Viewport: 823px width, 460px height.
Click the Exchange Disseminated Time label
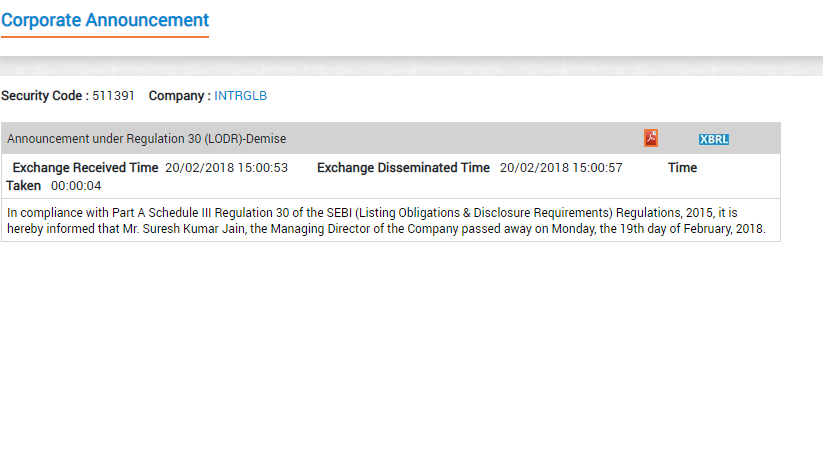(x=403, y=168)
